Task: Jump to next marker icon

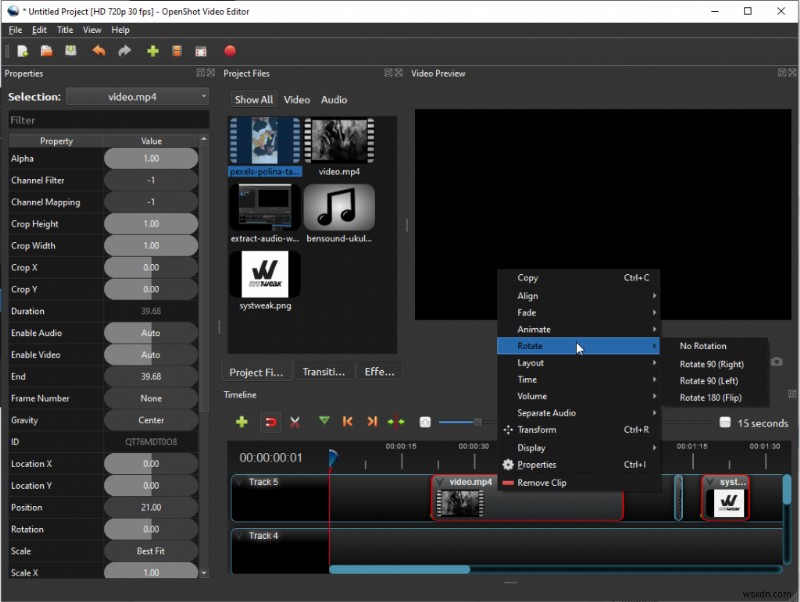Action: (372, 421)
